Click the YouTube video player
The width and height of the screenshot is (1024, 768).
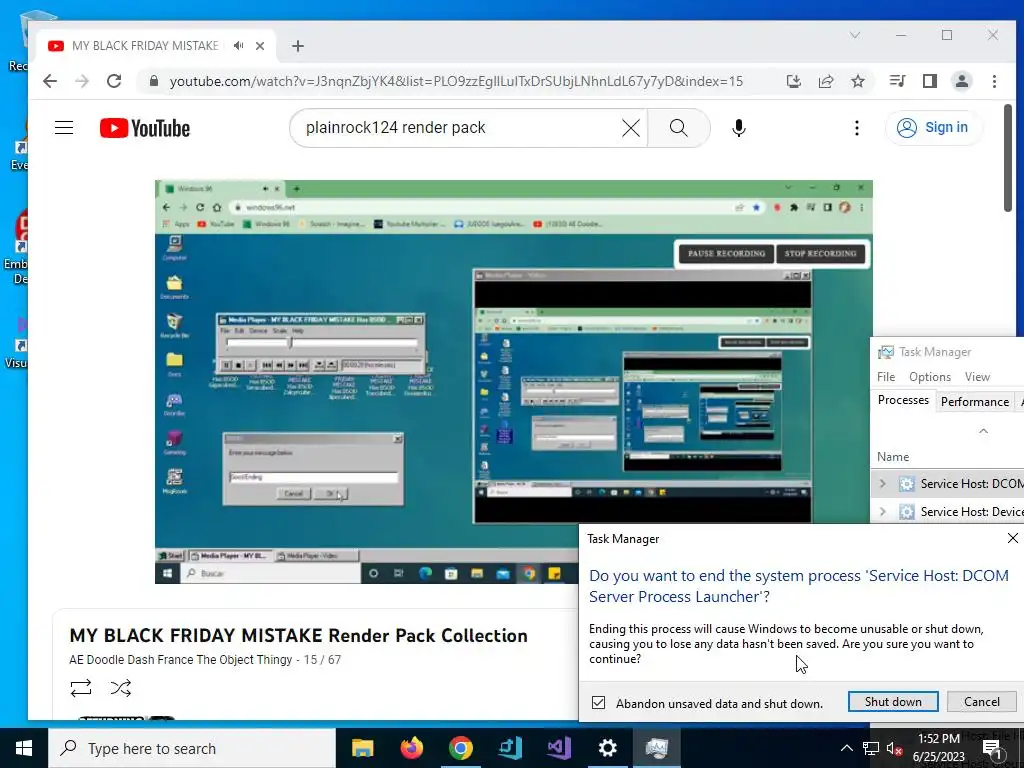tap(513, 381)
